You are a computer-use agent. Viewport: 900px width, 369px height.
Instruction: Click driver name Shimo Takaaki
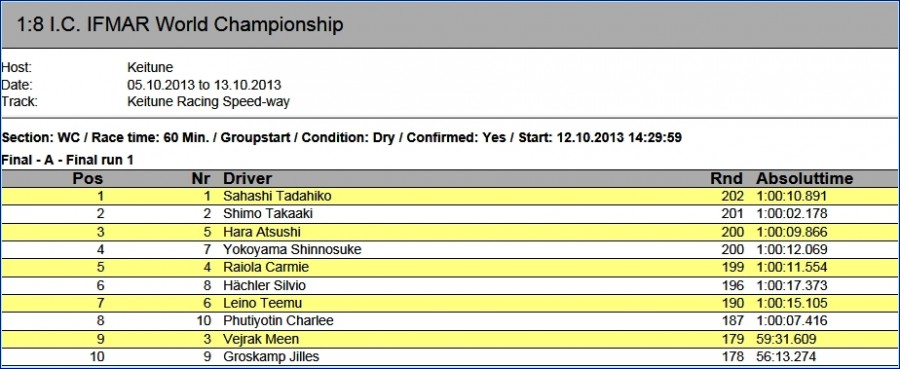pyautogui.click(x=269, y=214)
